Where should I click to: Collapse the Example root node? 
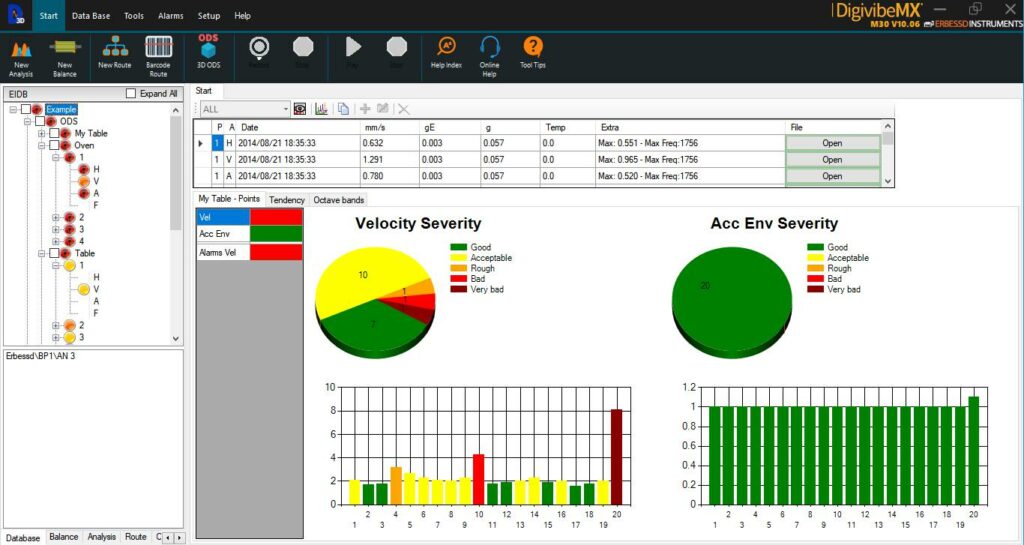click(x=13, y=110)
